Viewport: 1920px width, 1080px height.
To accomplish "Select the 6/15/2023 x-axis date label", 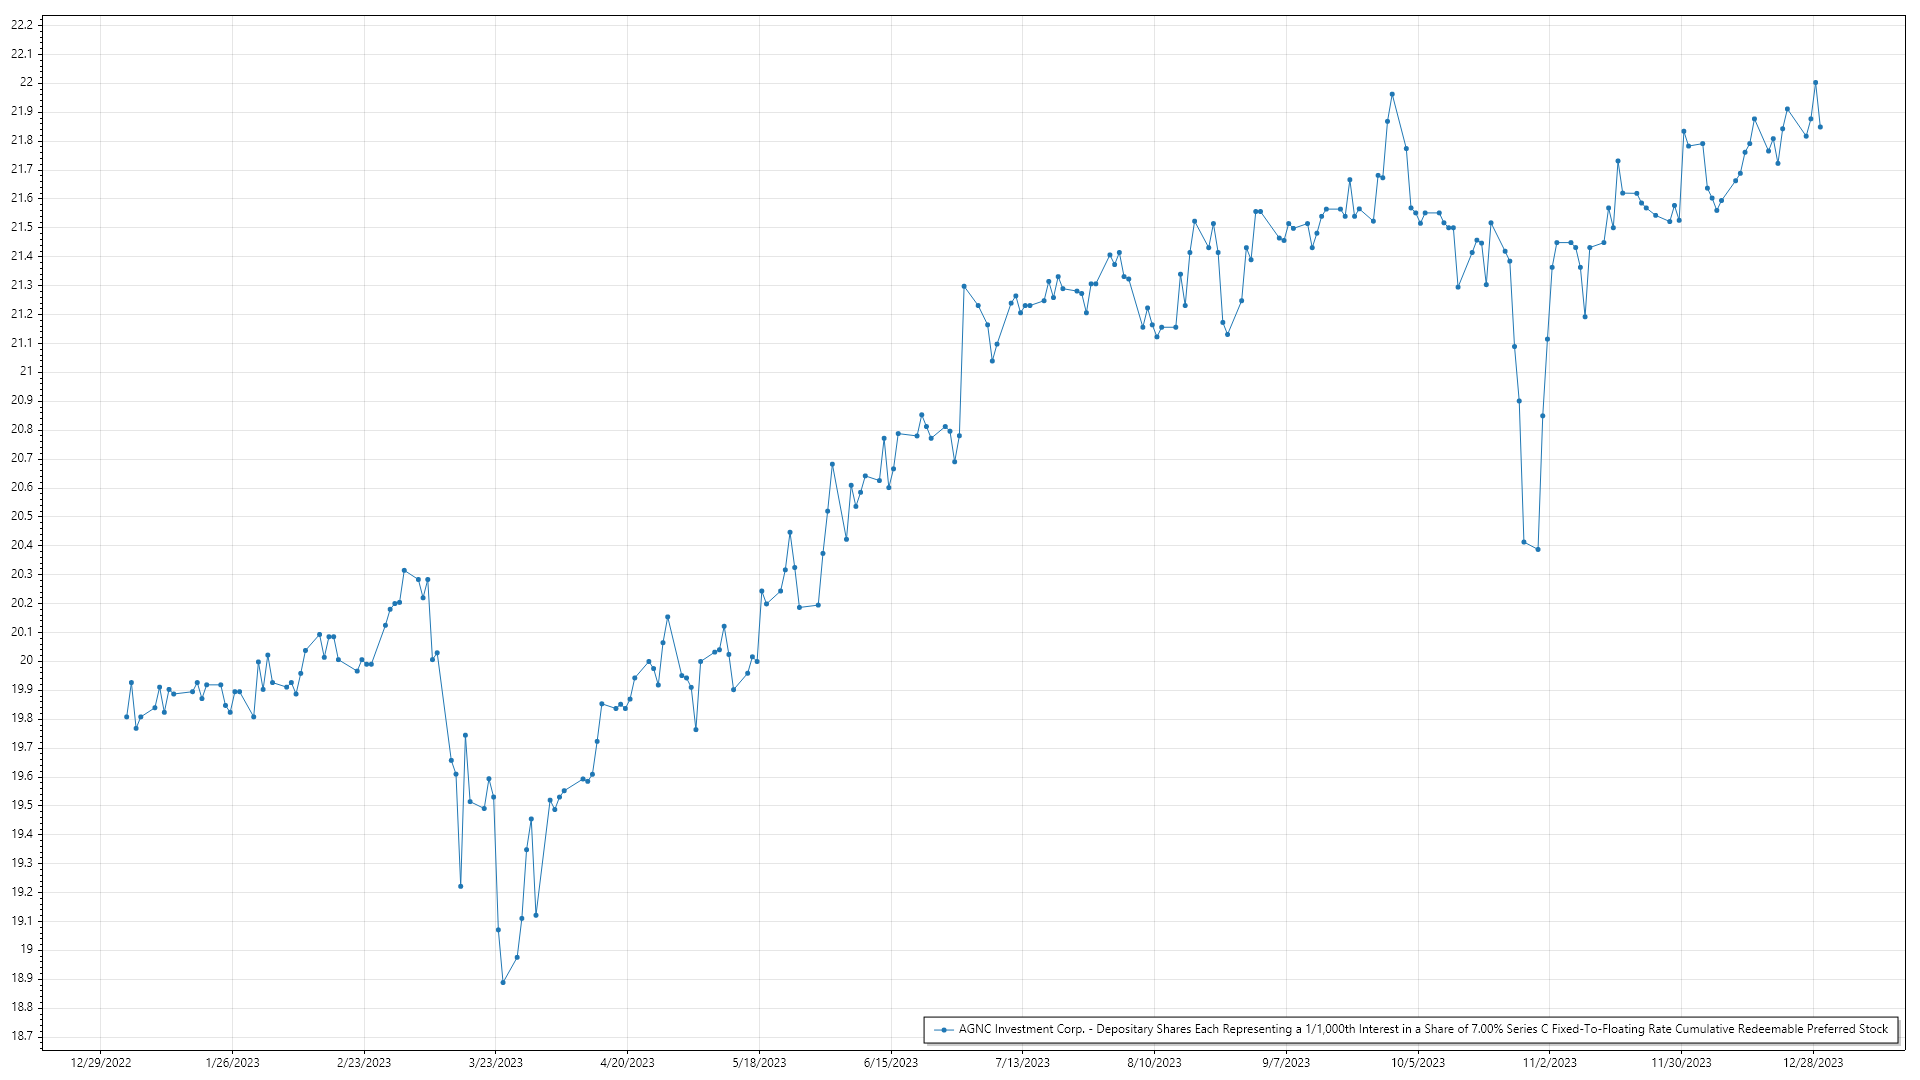I will pyautogui.click(x=890, y=1062).
